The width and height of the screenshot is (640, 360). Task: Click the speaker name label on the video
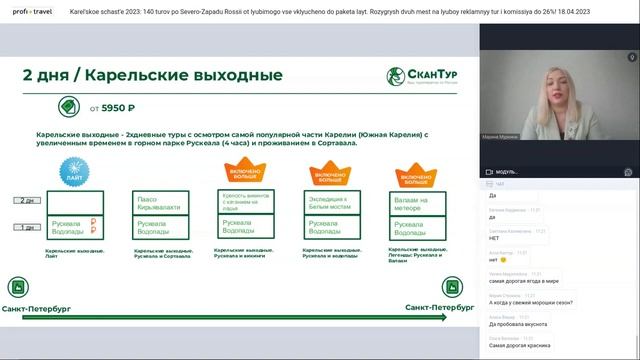[500, 137]
